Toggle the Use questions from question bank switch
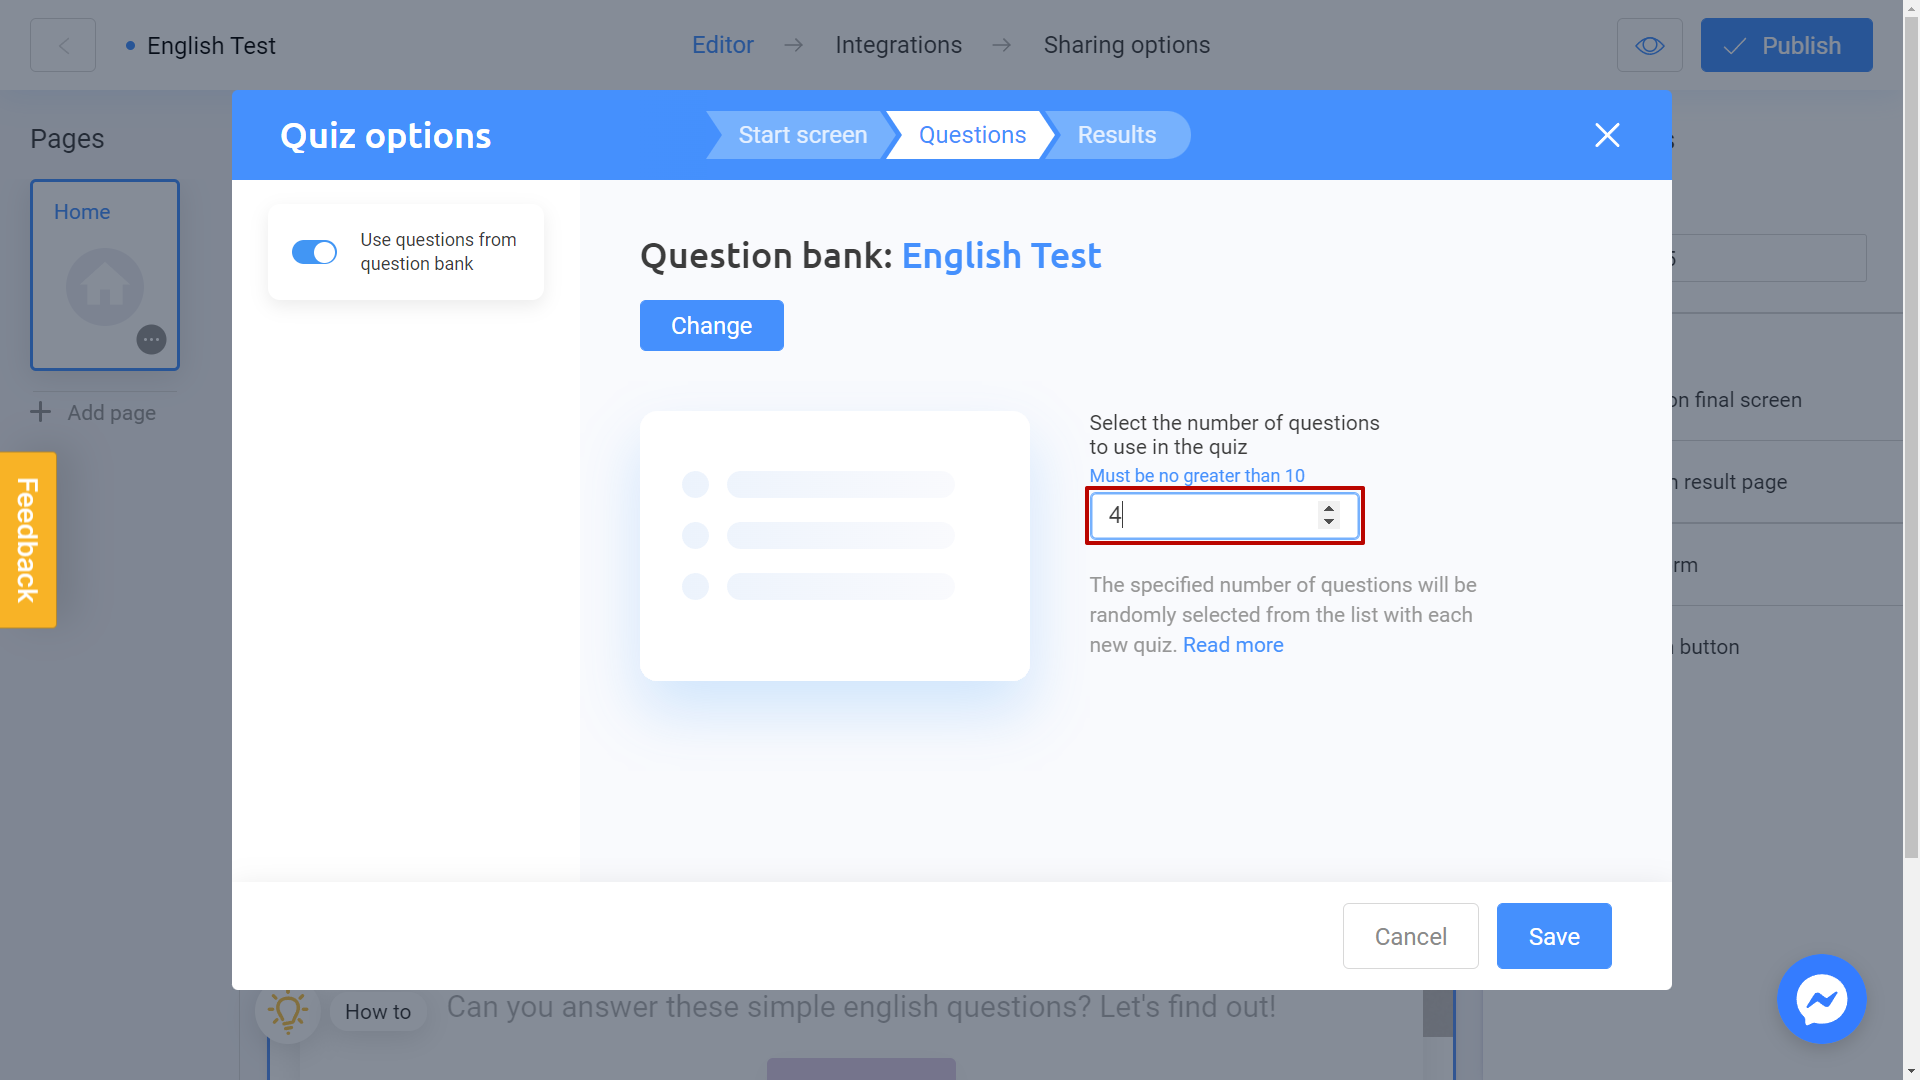This screenshot has width=1920, height=1080. tap(313, 251)
